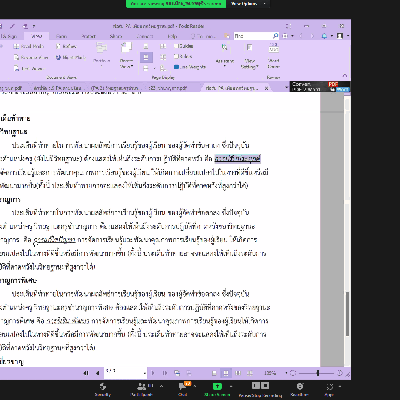Screen dimensions: 400x400
Task: Click the Reverse View icon
Action: [31, 58]
